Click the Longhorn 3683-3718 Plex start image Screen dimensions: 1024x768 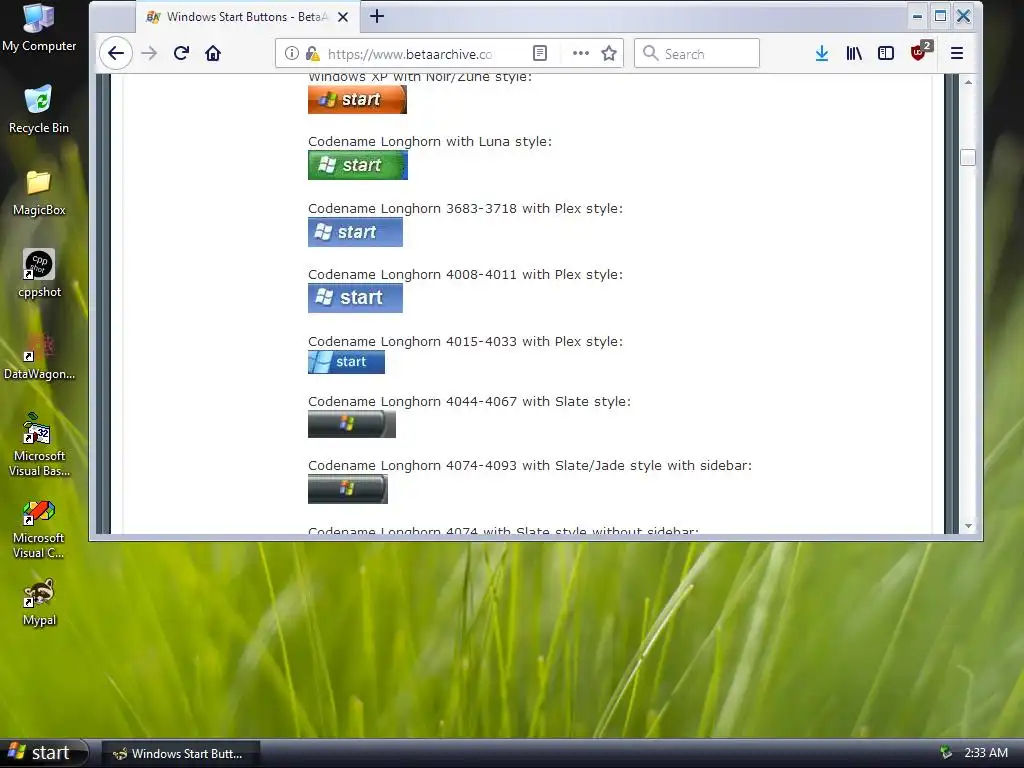coord(355,232)
